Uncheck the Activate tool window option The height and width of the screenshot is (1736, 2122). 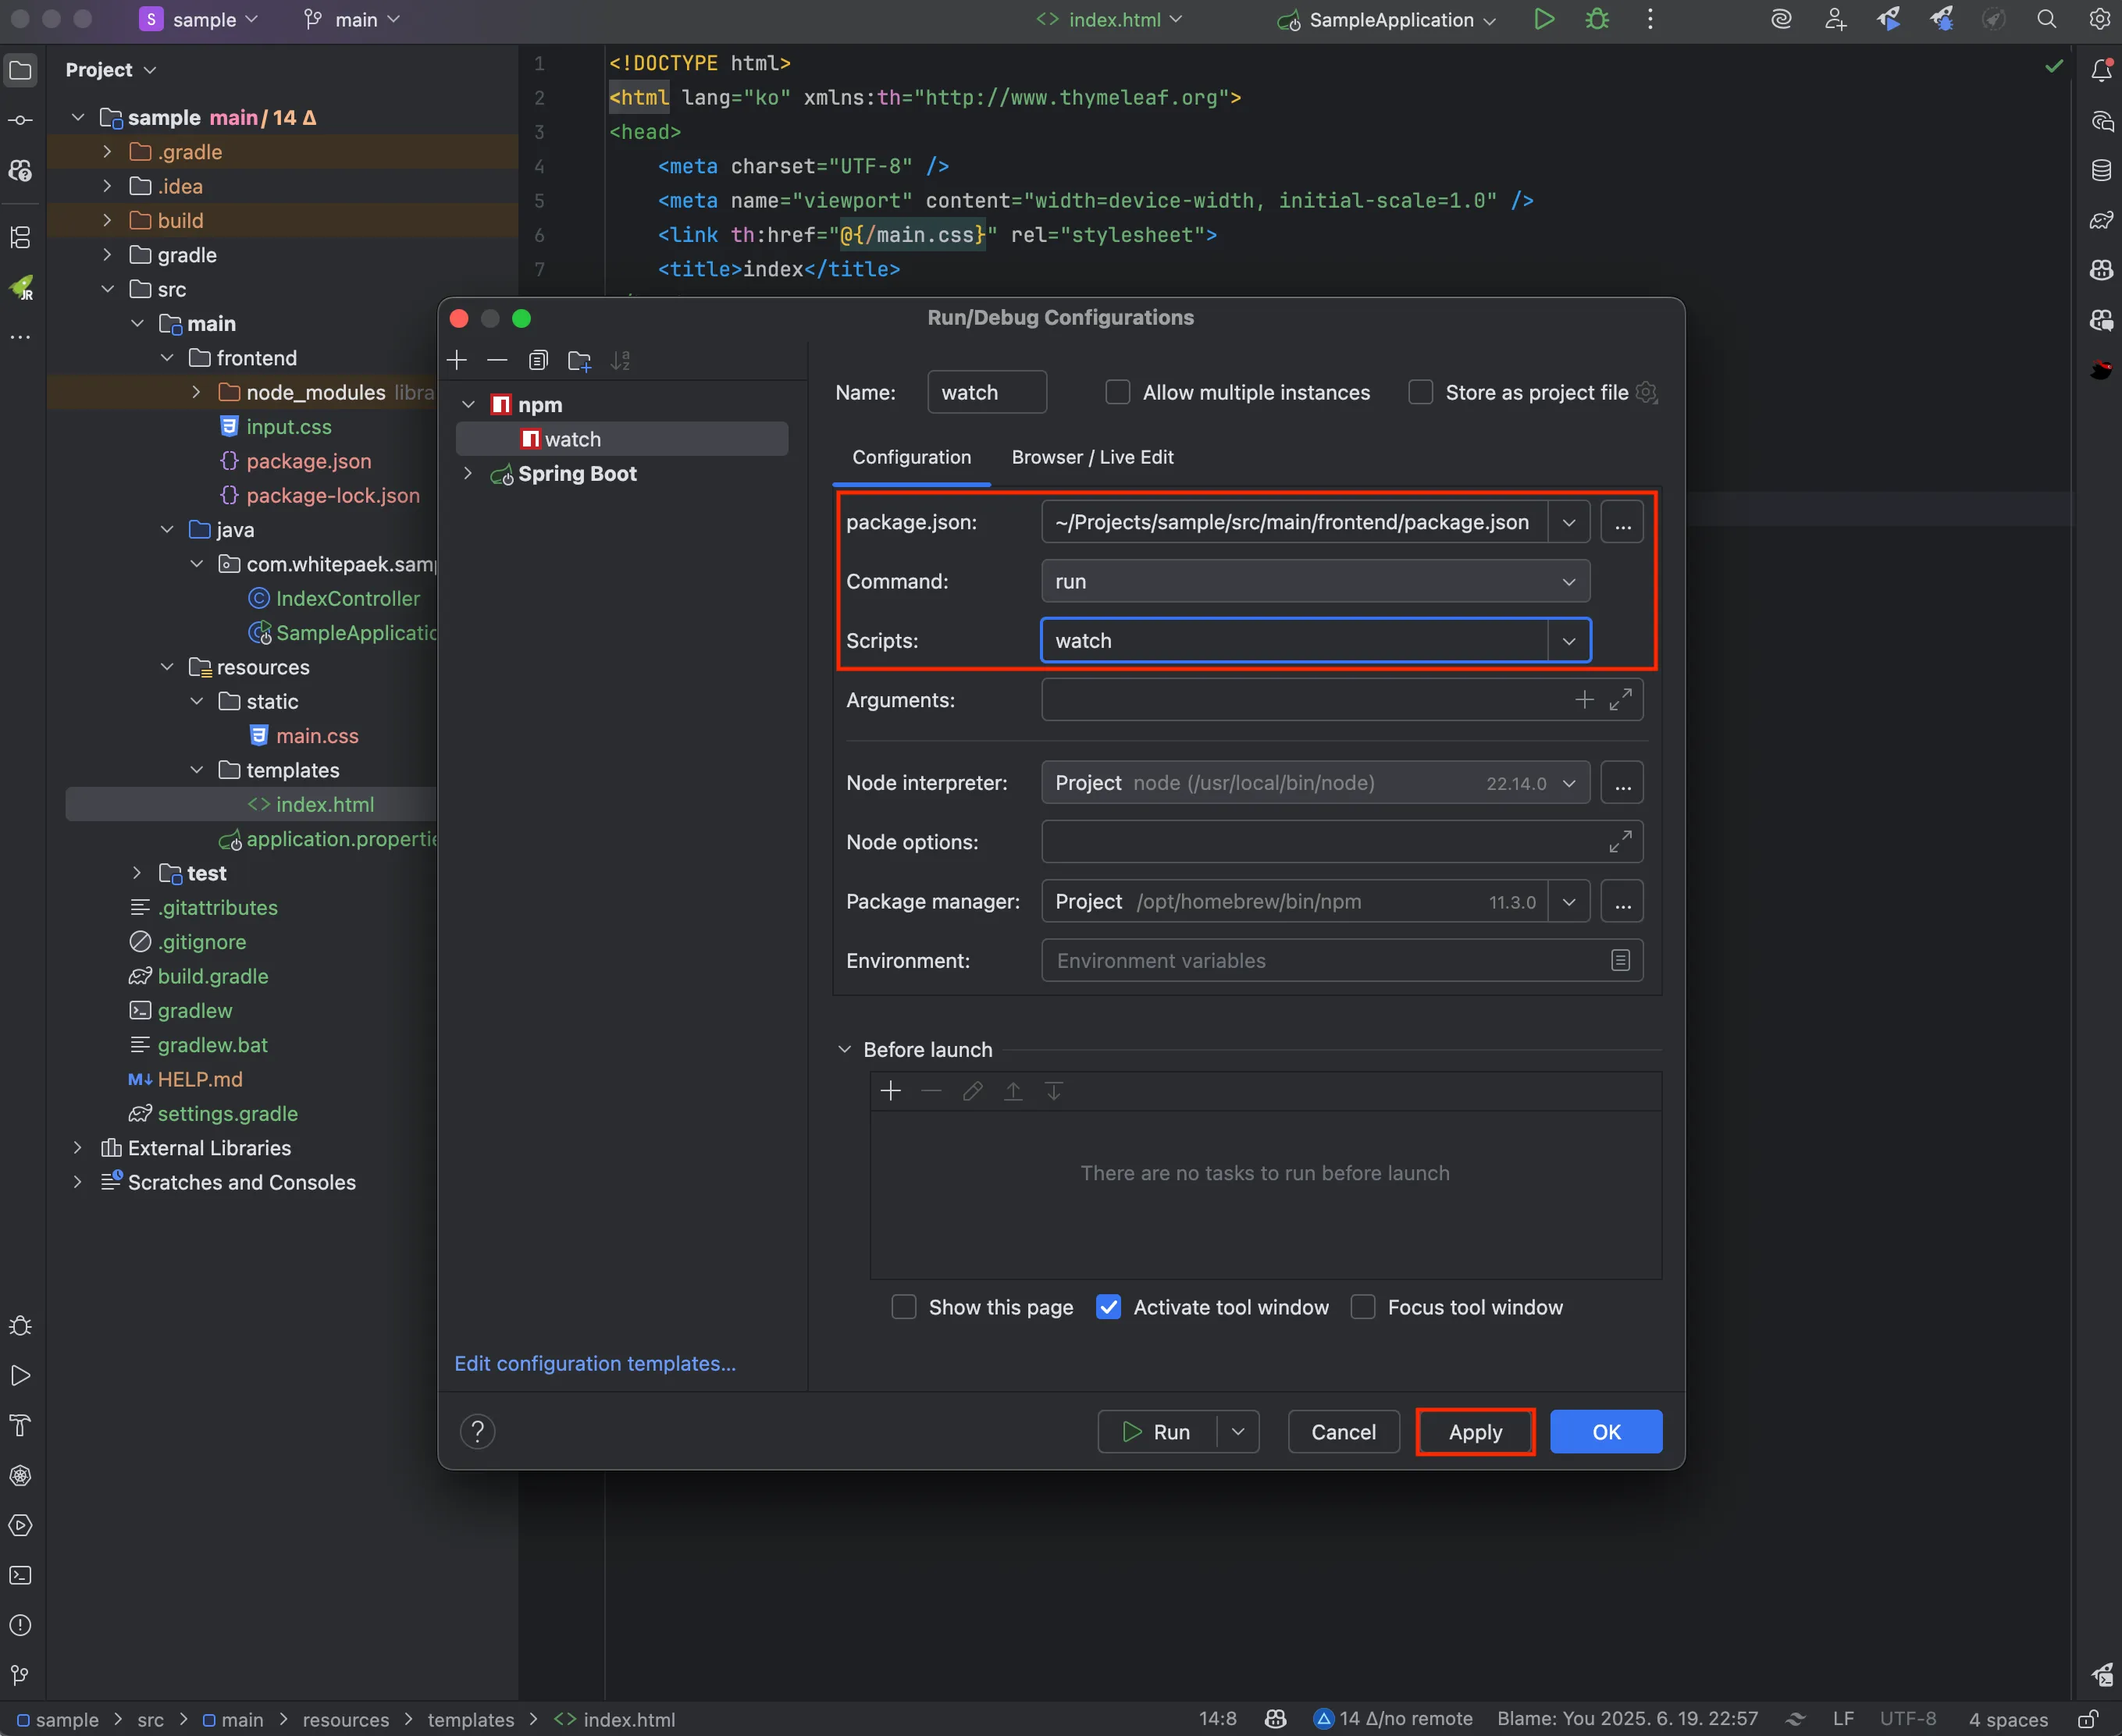[1108, 1308]
